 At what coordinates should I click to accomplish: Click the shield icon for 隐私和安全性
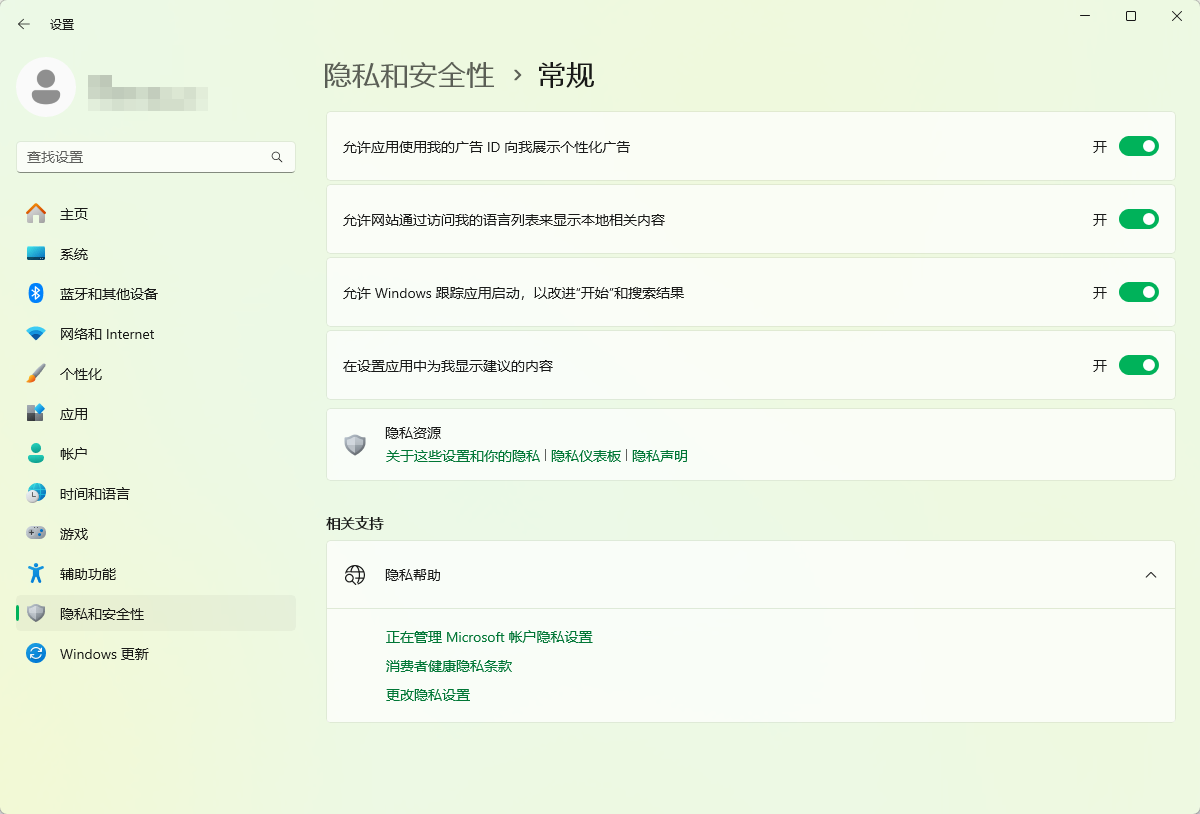36,614
